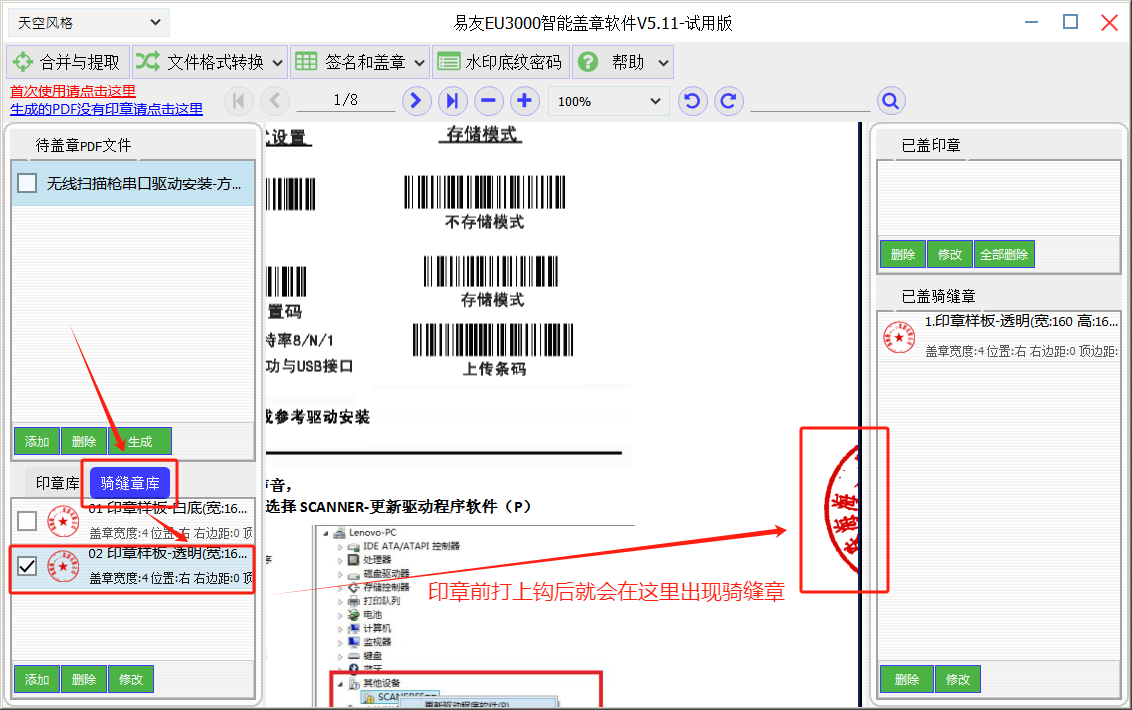The image size is (1132, 710).
Task: Rotate the page clockwise
Action: pyautogui.click(x=728, y=101)
